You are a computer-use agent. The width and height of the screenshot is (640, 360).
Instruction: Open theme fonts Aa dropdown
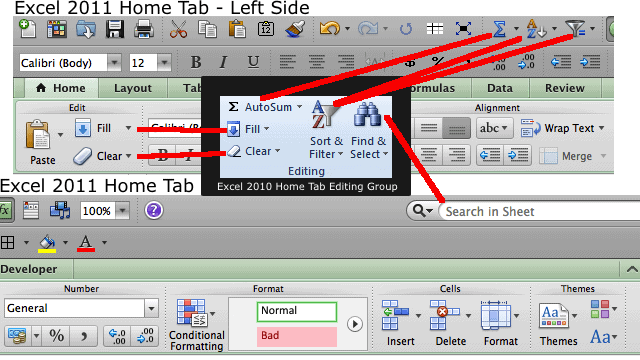tap(603, 337)
